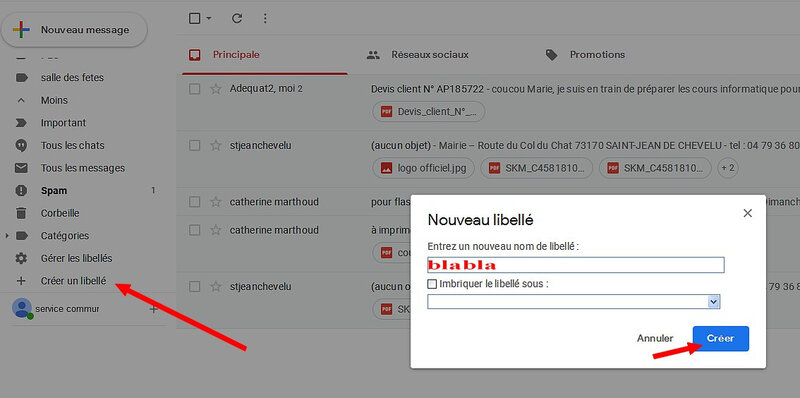Open Tous les messages folder
The image size is (800, 398).
(83, 168)
